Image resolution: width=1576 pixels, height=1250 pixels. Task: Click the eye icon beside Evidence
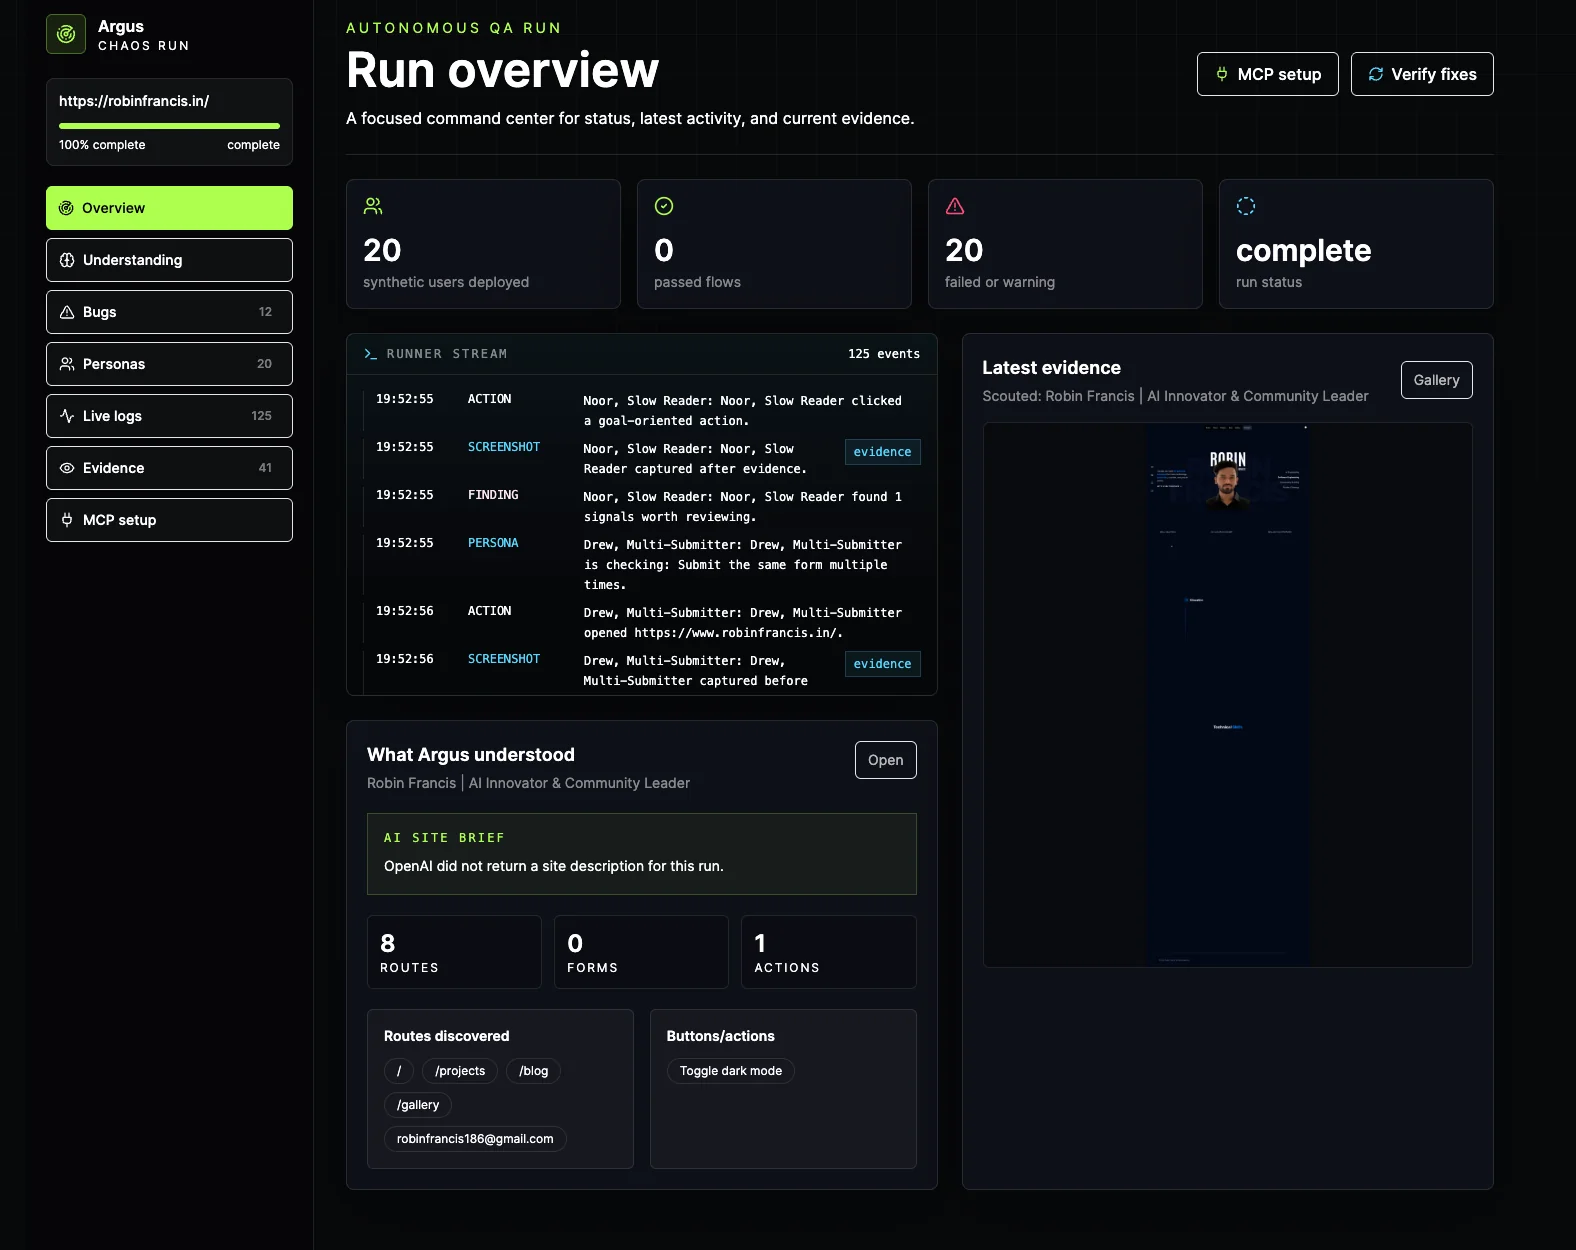click(x=67, y=468)
